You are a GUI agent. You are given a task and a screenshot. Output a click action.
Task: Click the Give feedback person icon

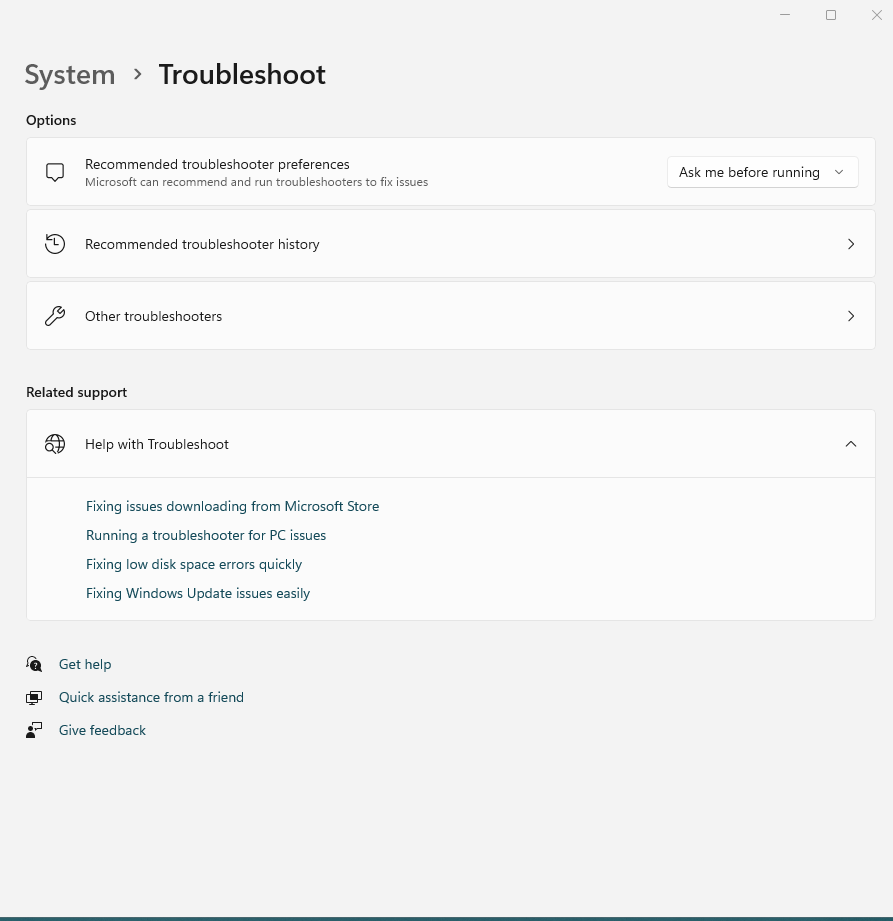coord(34,730)
